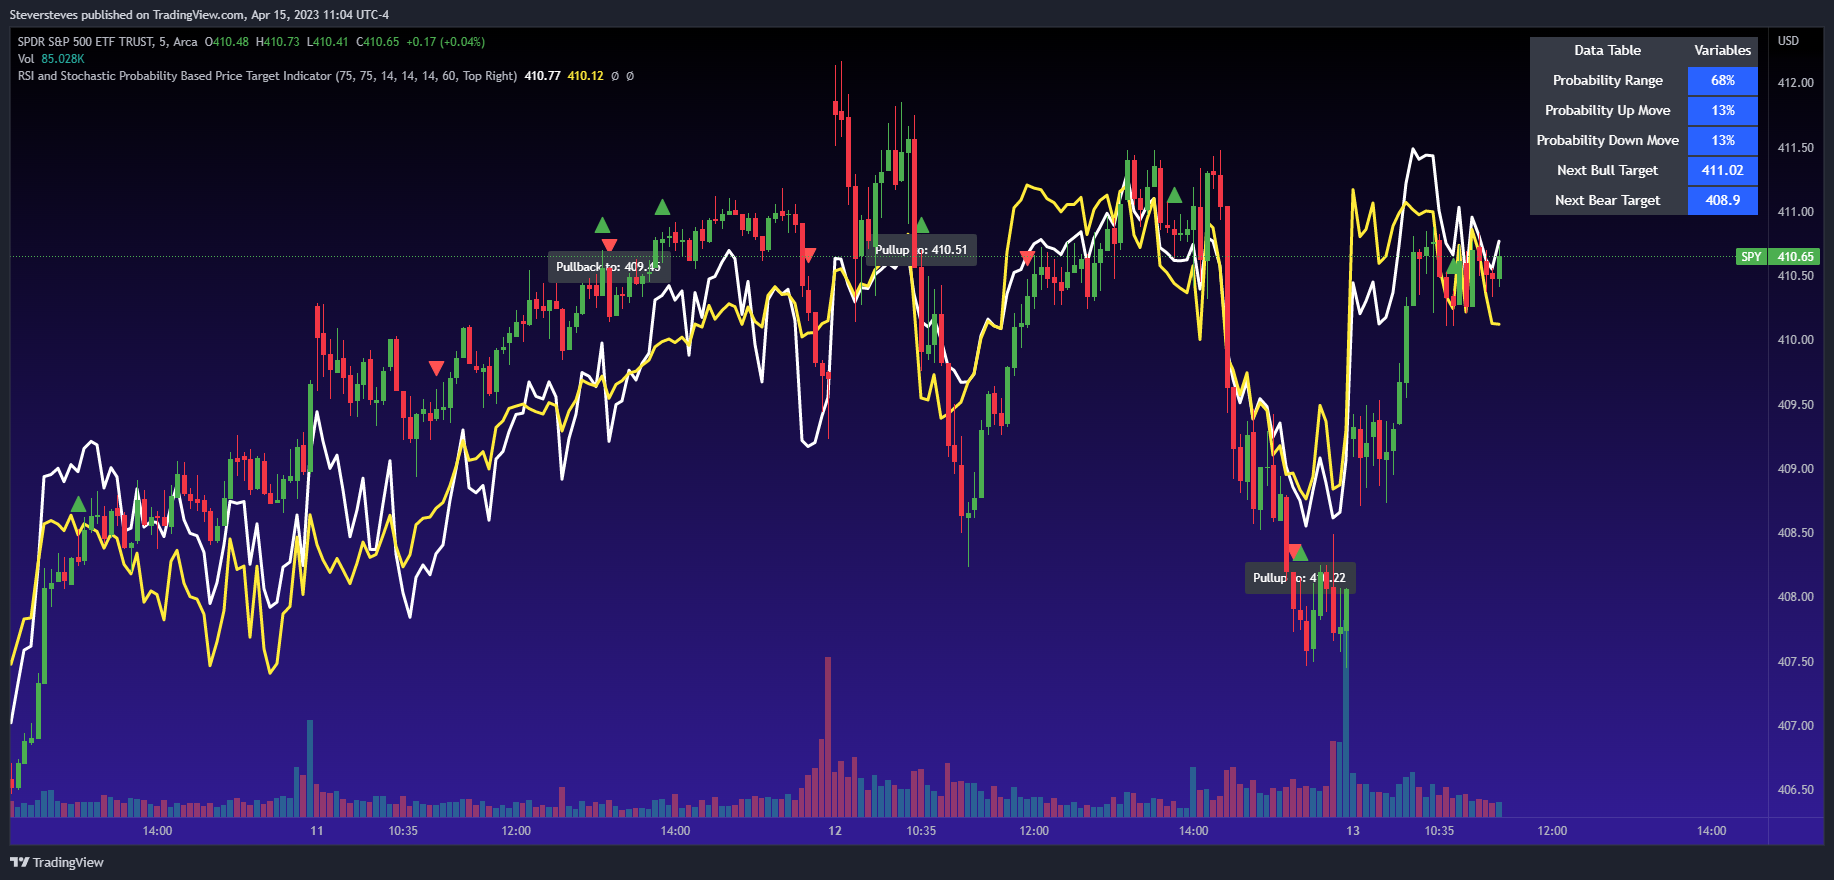
Task: Click the '12' date label on time axis
Action: pos(835,831)
